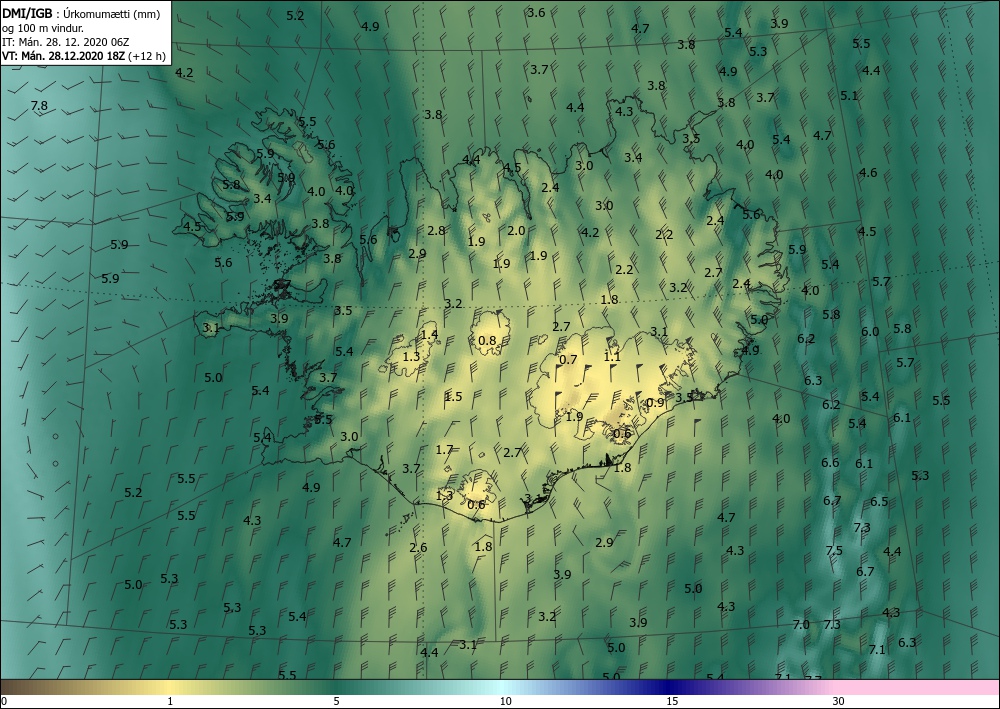Click the colorbar label 15
Viewport: 1000px width, 709px height.
pyautogui.click(x=672, y=701)
